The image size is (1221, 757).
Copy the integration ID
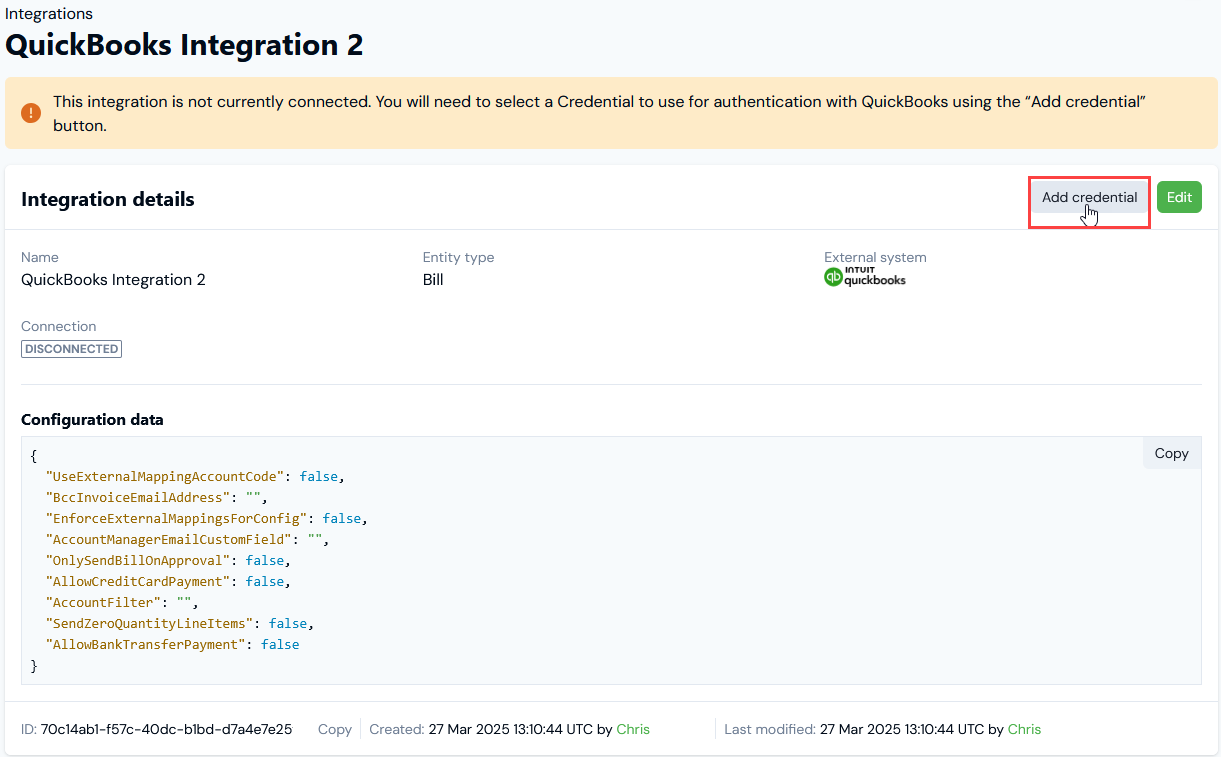[334, 729]
